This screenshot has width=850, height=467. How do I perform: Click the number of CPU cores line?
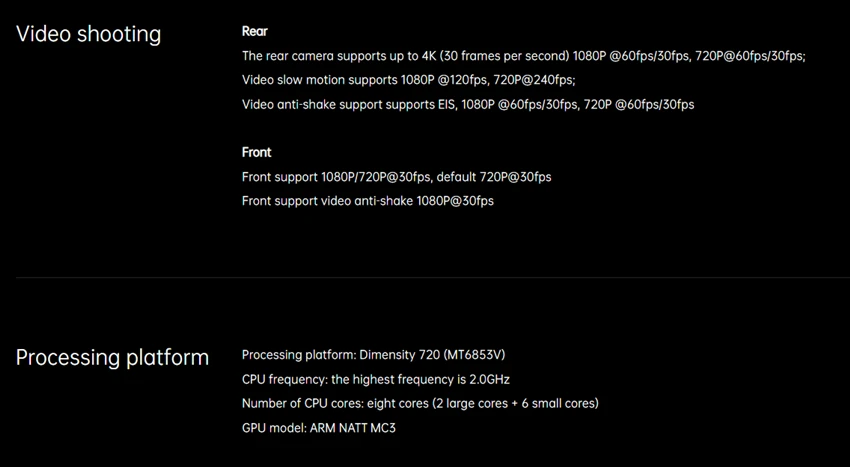(x=420, y=403)
